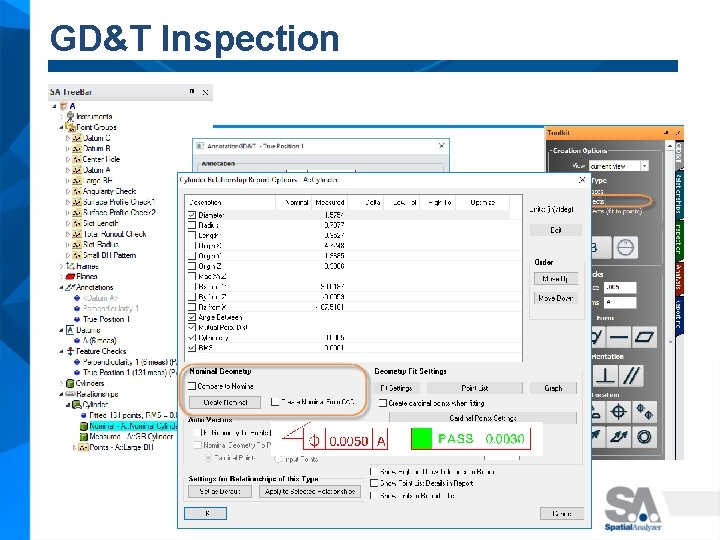Expand the Frames tree node

coord(61,266)
